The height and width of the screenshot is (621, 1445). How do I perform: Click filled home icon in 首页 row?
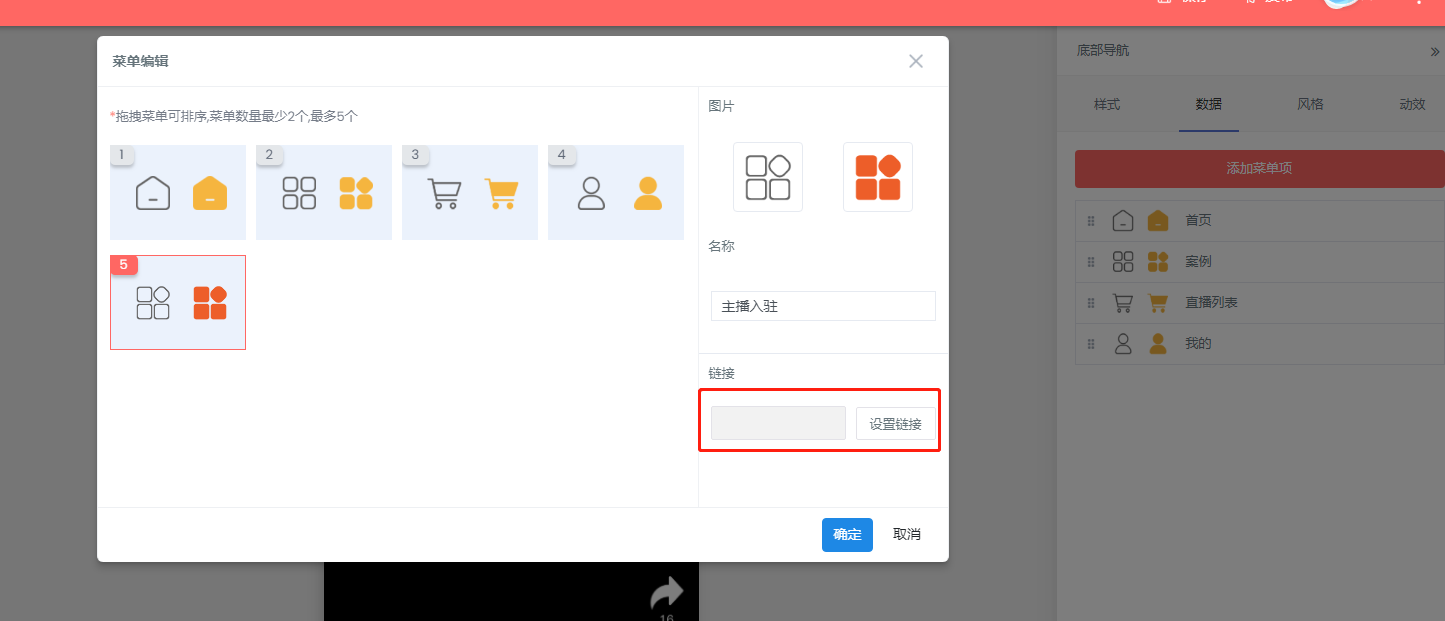(x=1158, y=220)
